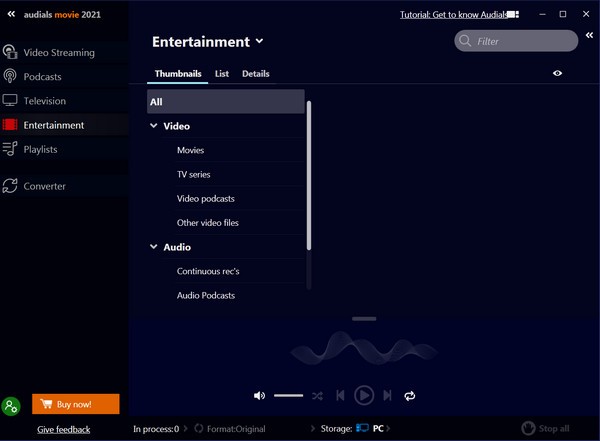Switch to the List tab
Viewport: 600px width, 441px height.
pyautogui.click(x=222, y=74)
